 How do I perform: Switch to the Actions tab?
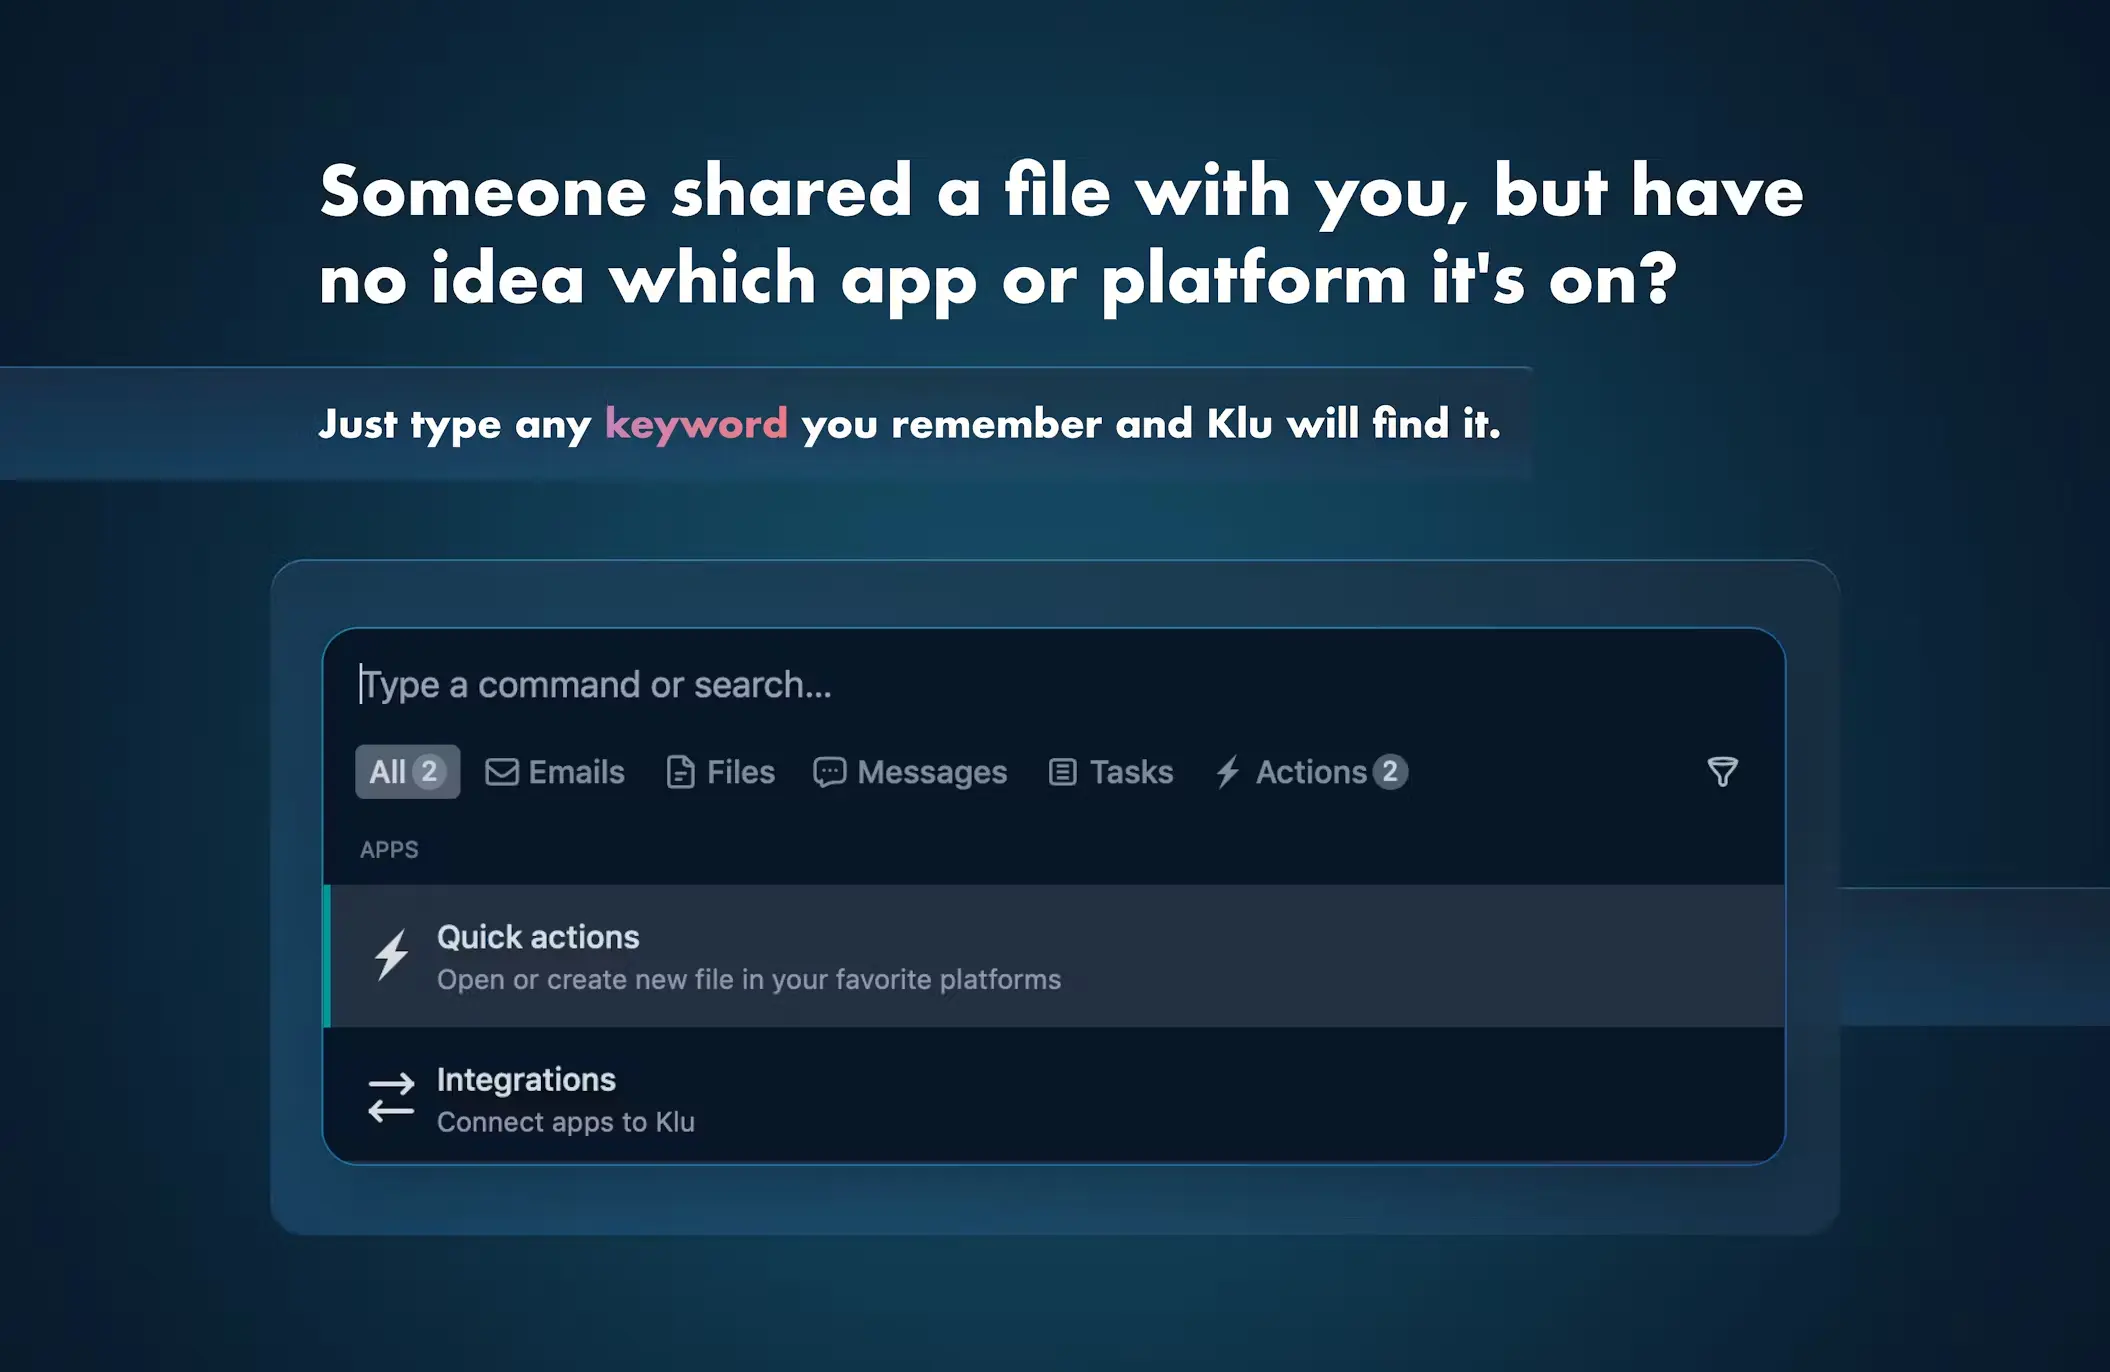click(x=1310, y=772)
